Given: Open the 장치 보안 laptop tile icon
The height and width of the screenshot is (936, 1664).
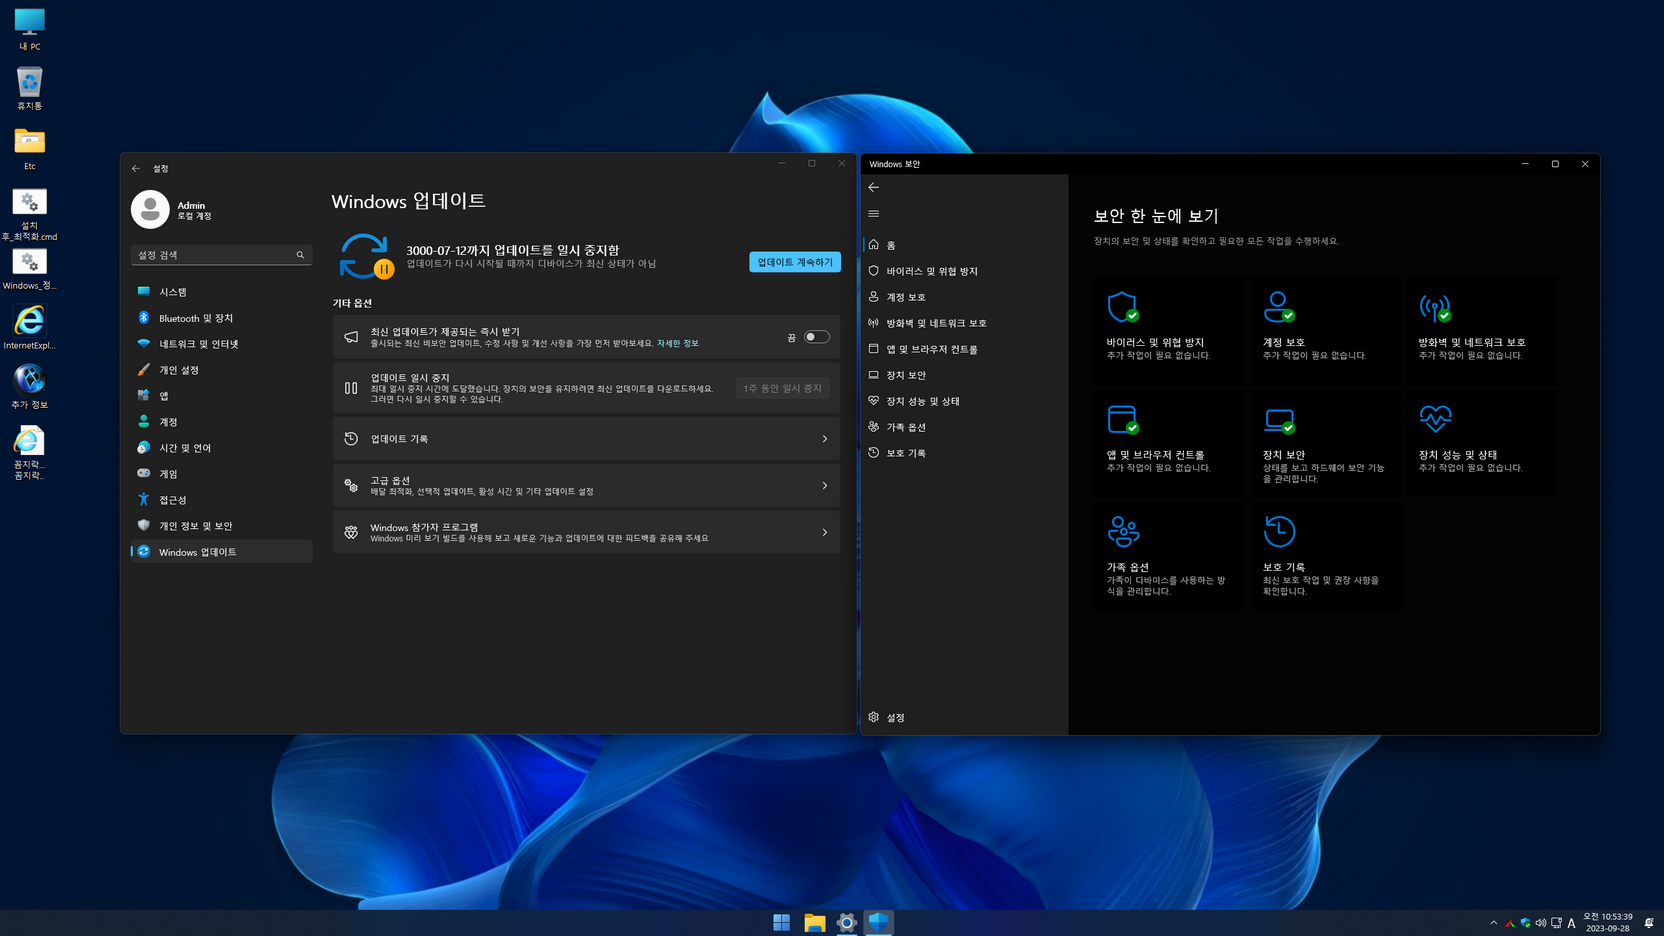Looking at the screenshot, I should 1278,420.
